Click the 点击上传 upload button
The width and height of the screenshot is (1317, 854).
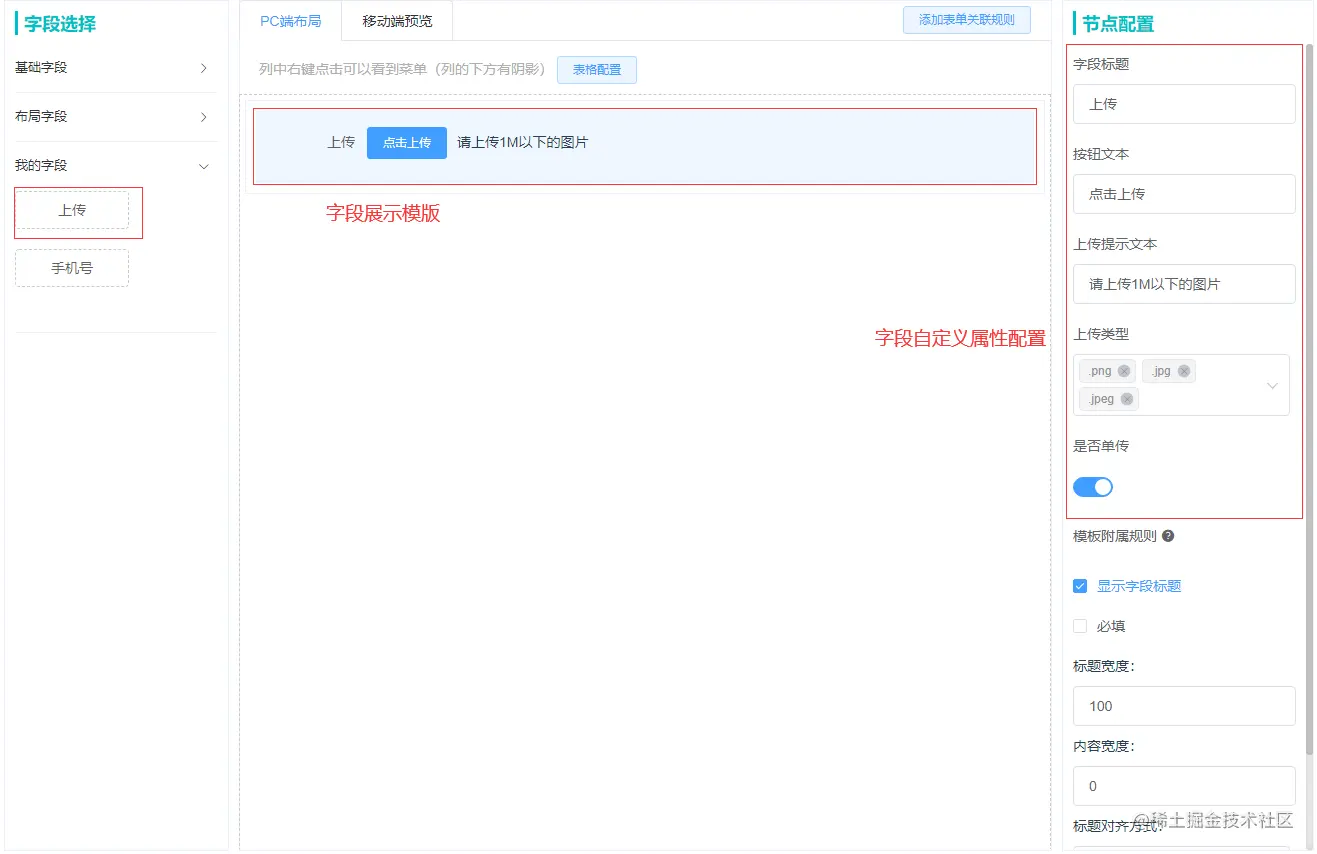[x=406, y=143]
